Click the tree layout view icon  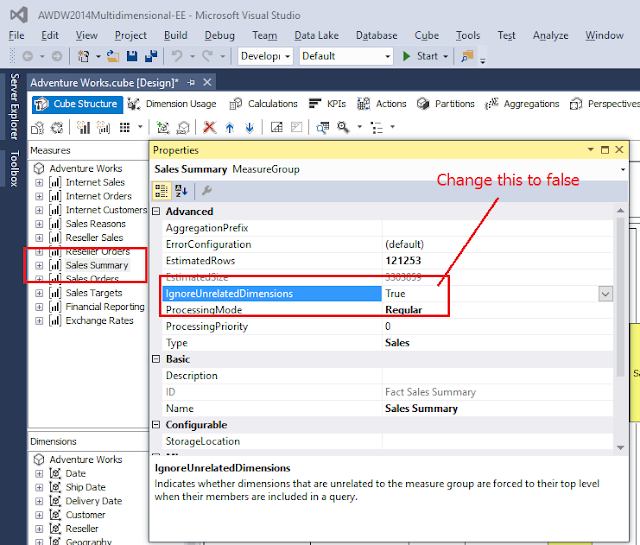click(376, 128)
